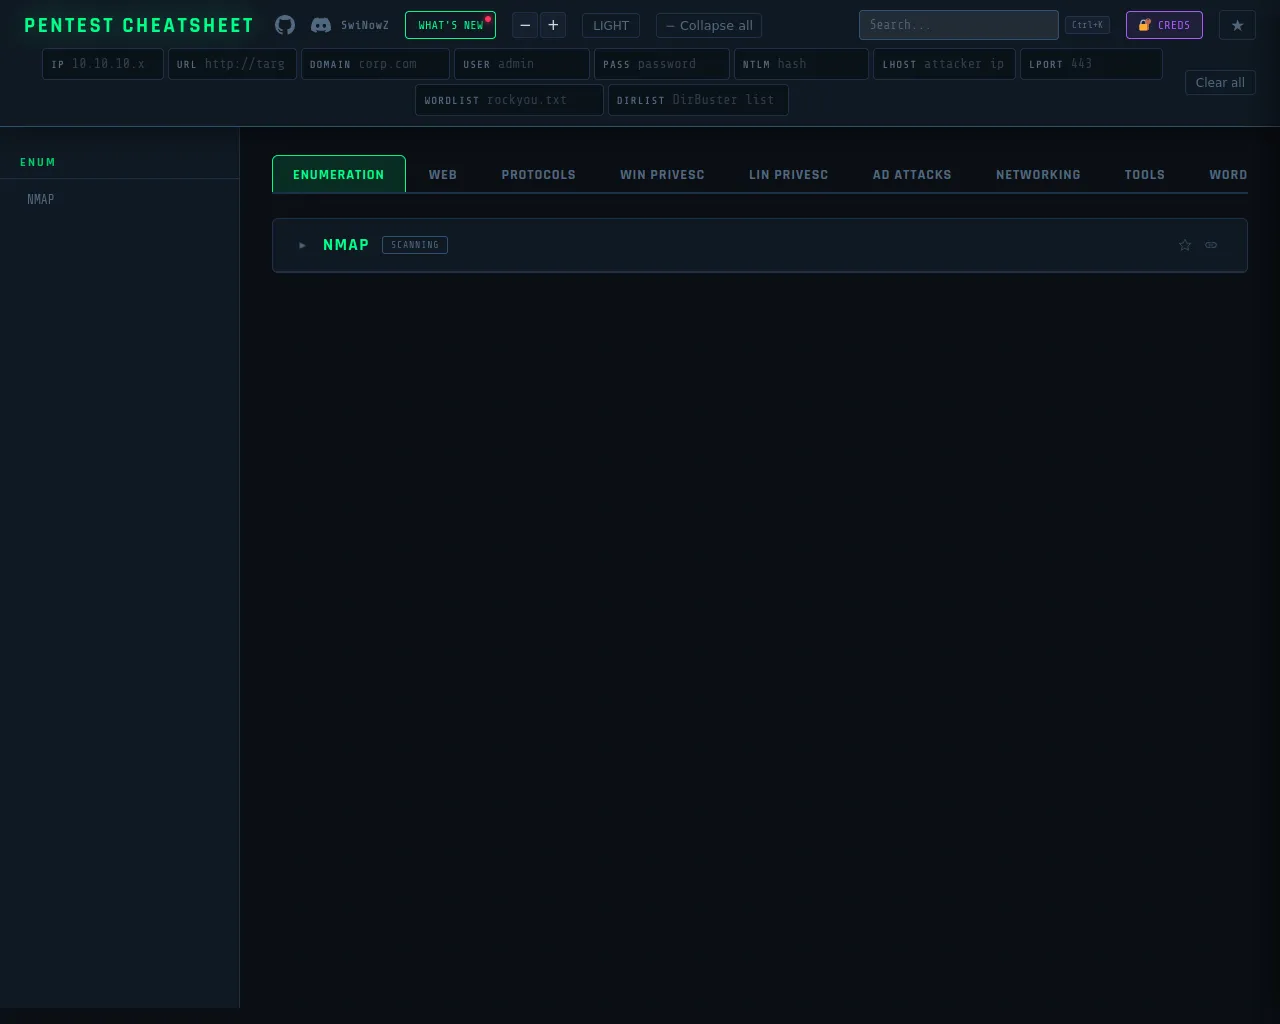Favorite the NMAP section with star icon
The height and width of the screenshot is (1024, 1280).
[1185, 245]
